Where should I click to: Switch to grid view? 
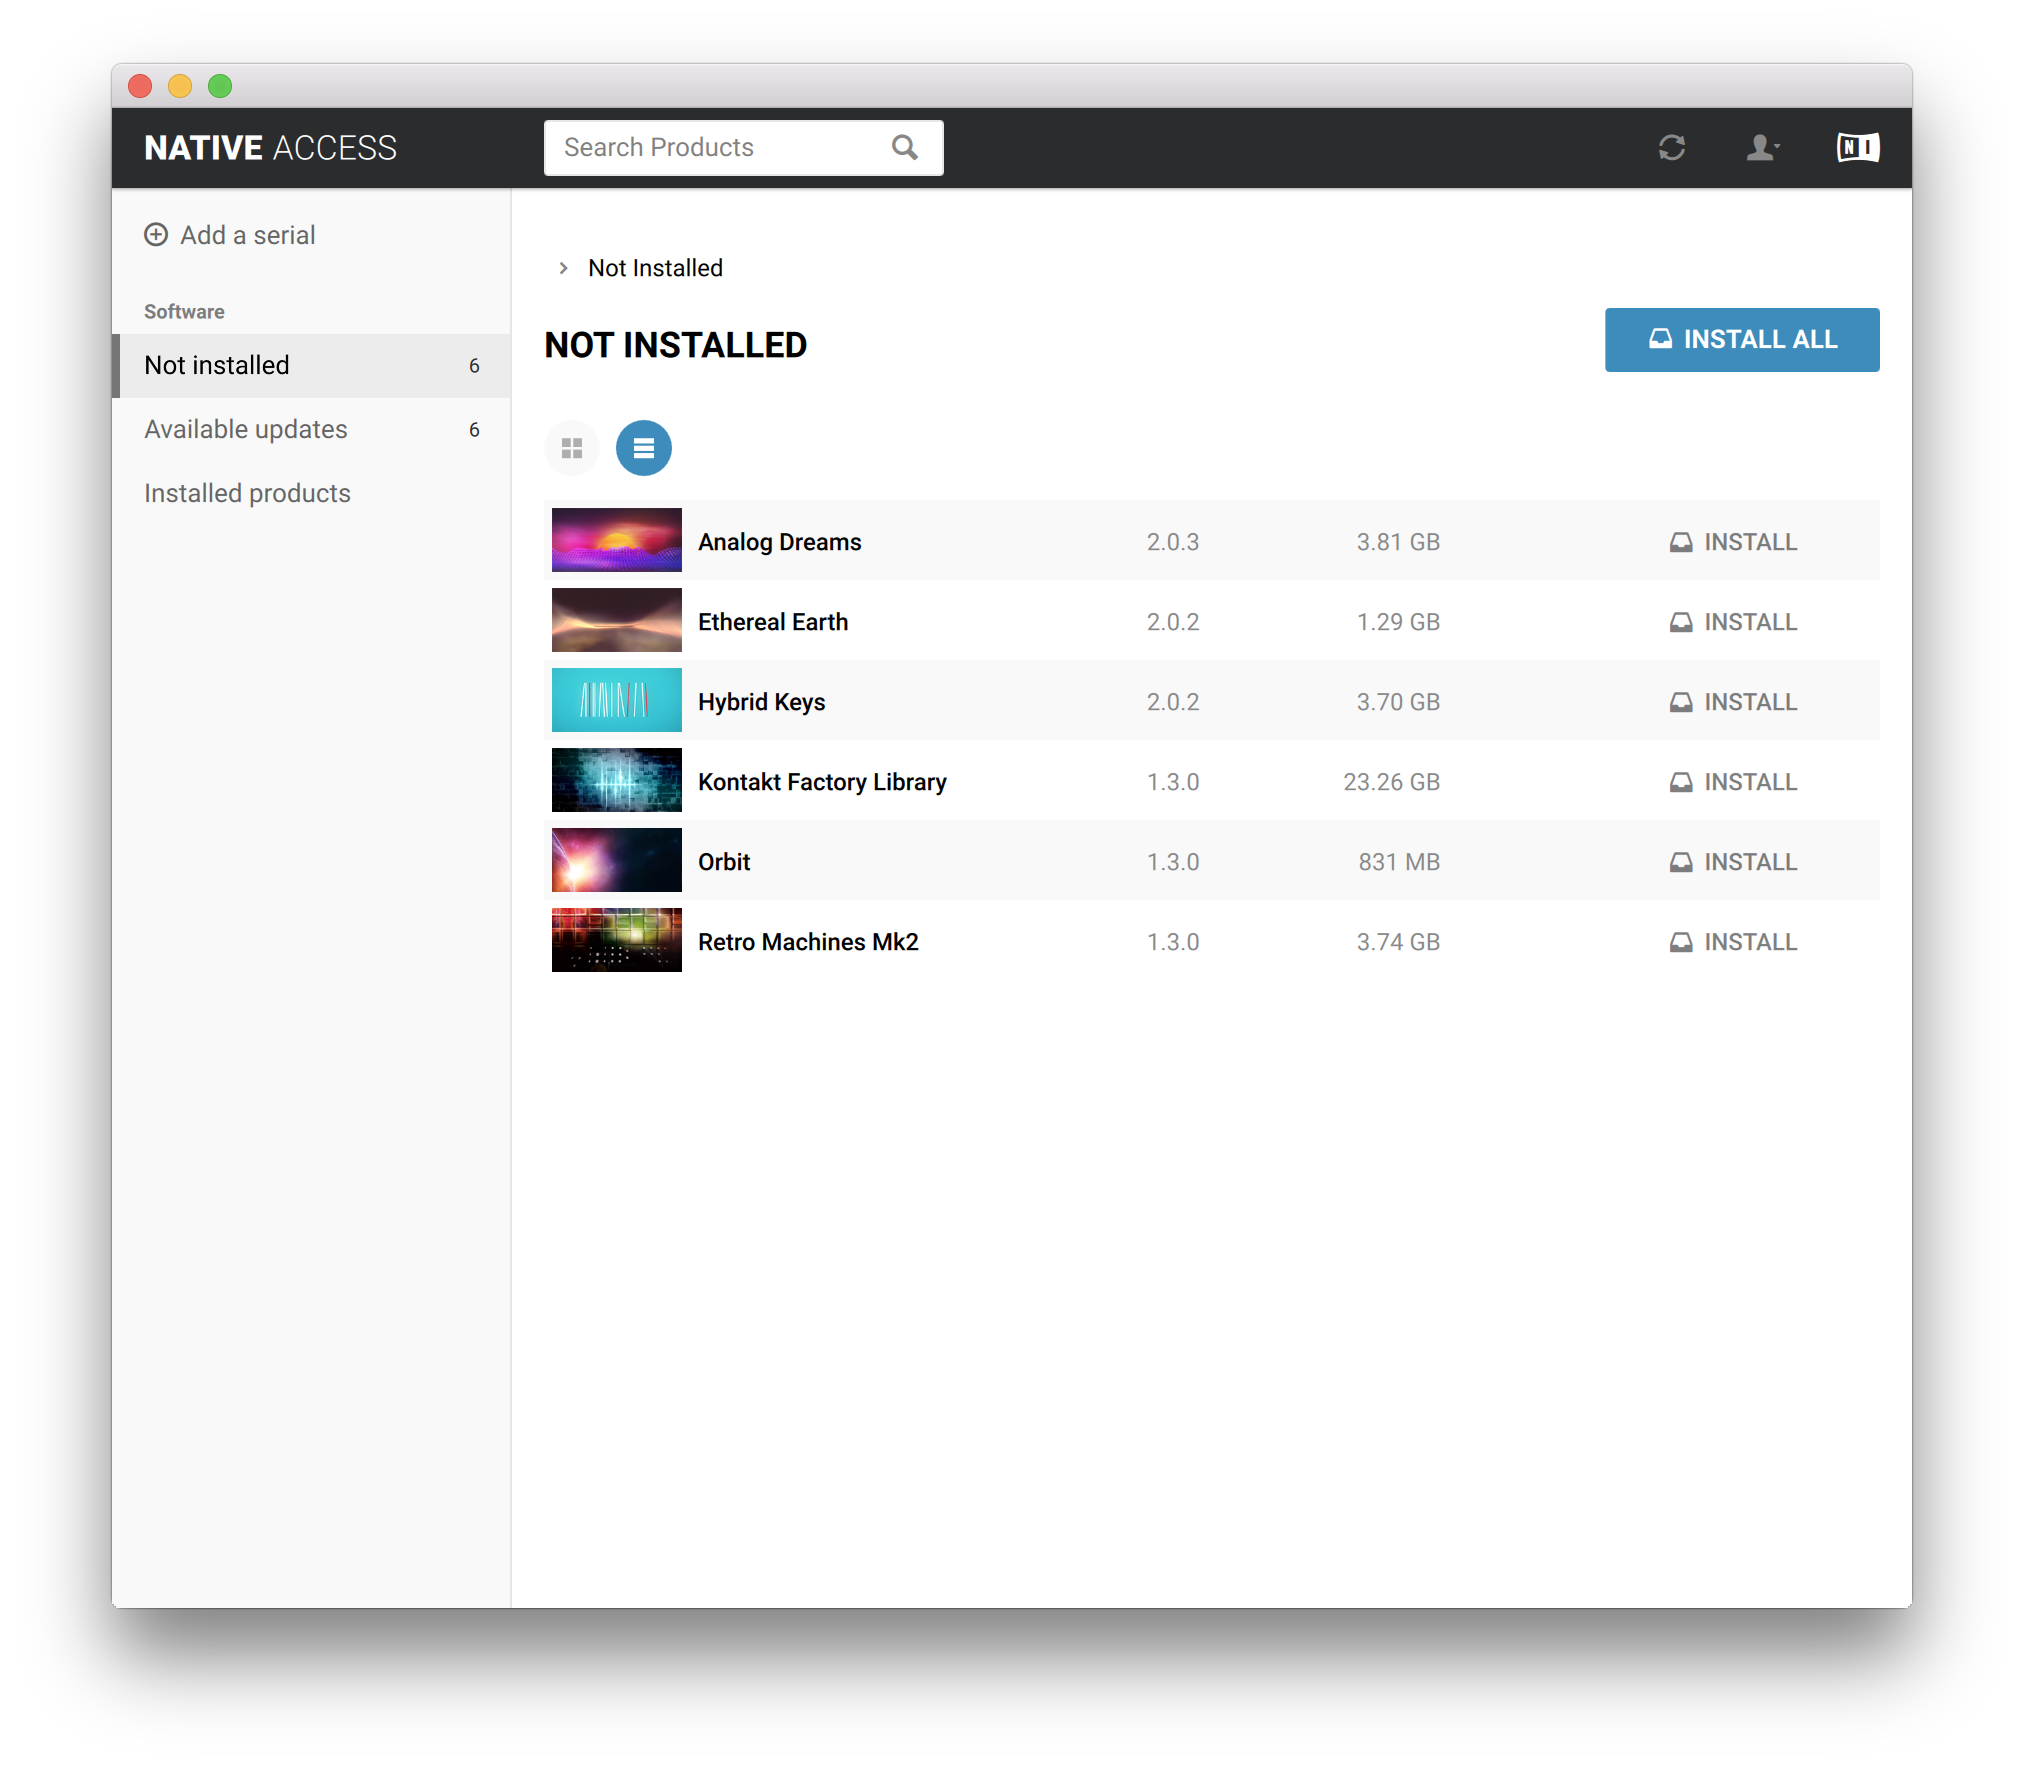tap(572, 448)
